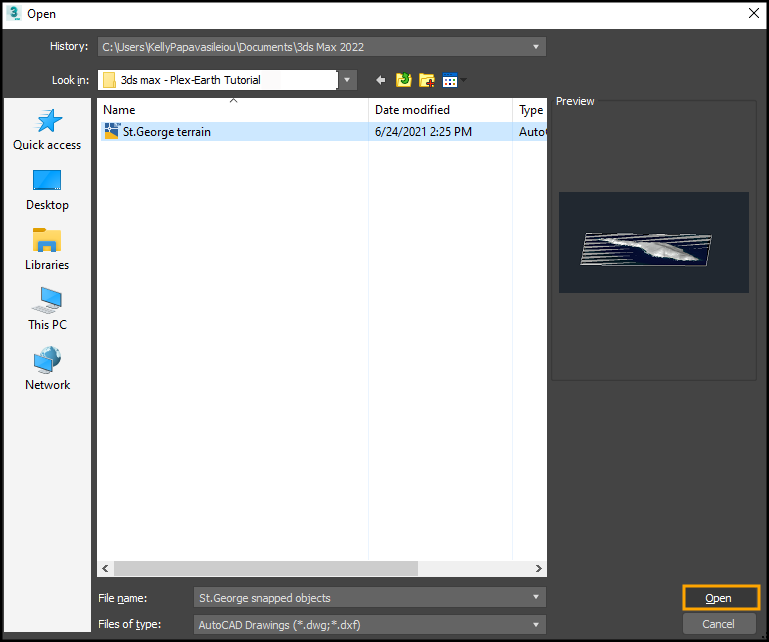
Task: Open the File name dropdown arrow
Action: [537, 598]
